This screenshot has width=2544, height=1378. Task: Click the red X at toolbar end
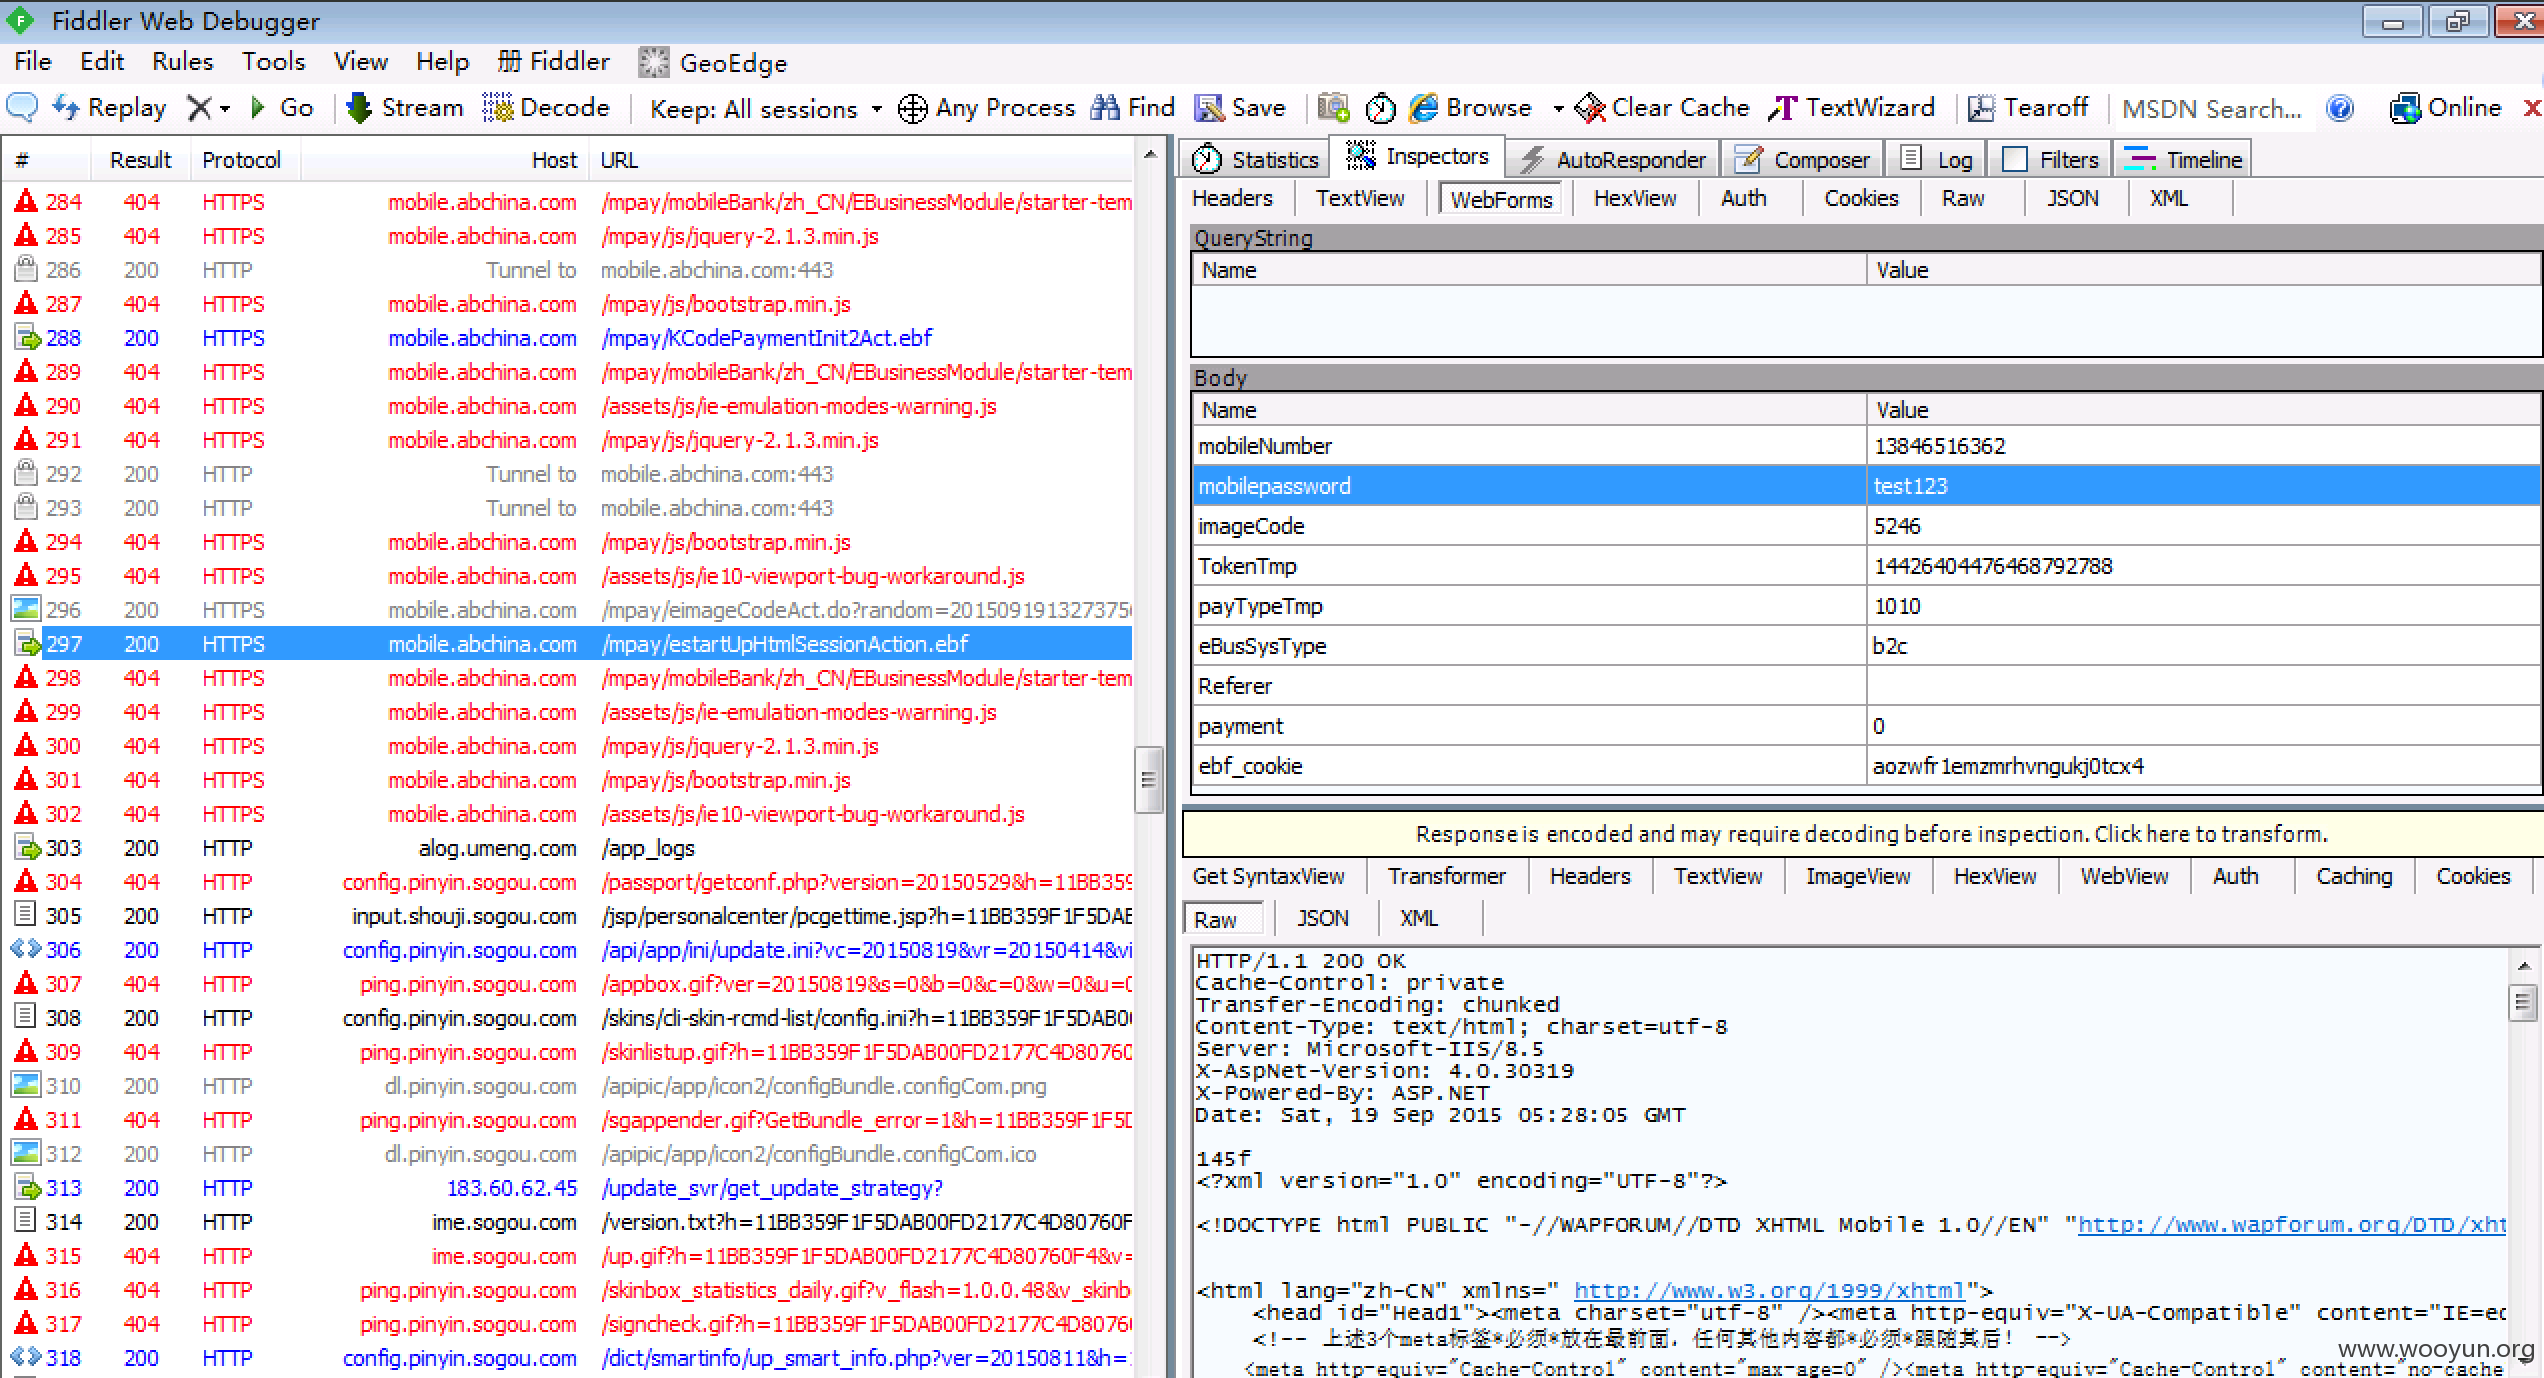(2532, 107)
